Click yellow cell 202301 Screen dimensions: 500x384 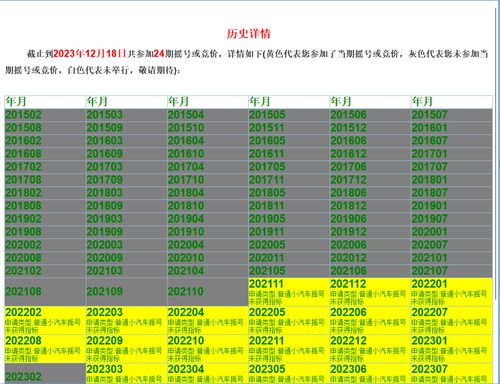[x=452, y=349]
